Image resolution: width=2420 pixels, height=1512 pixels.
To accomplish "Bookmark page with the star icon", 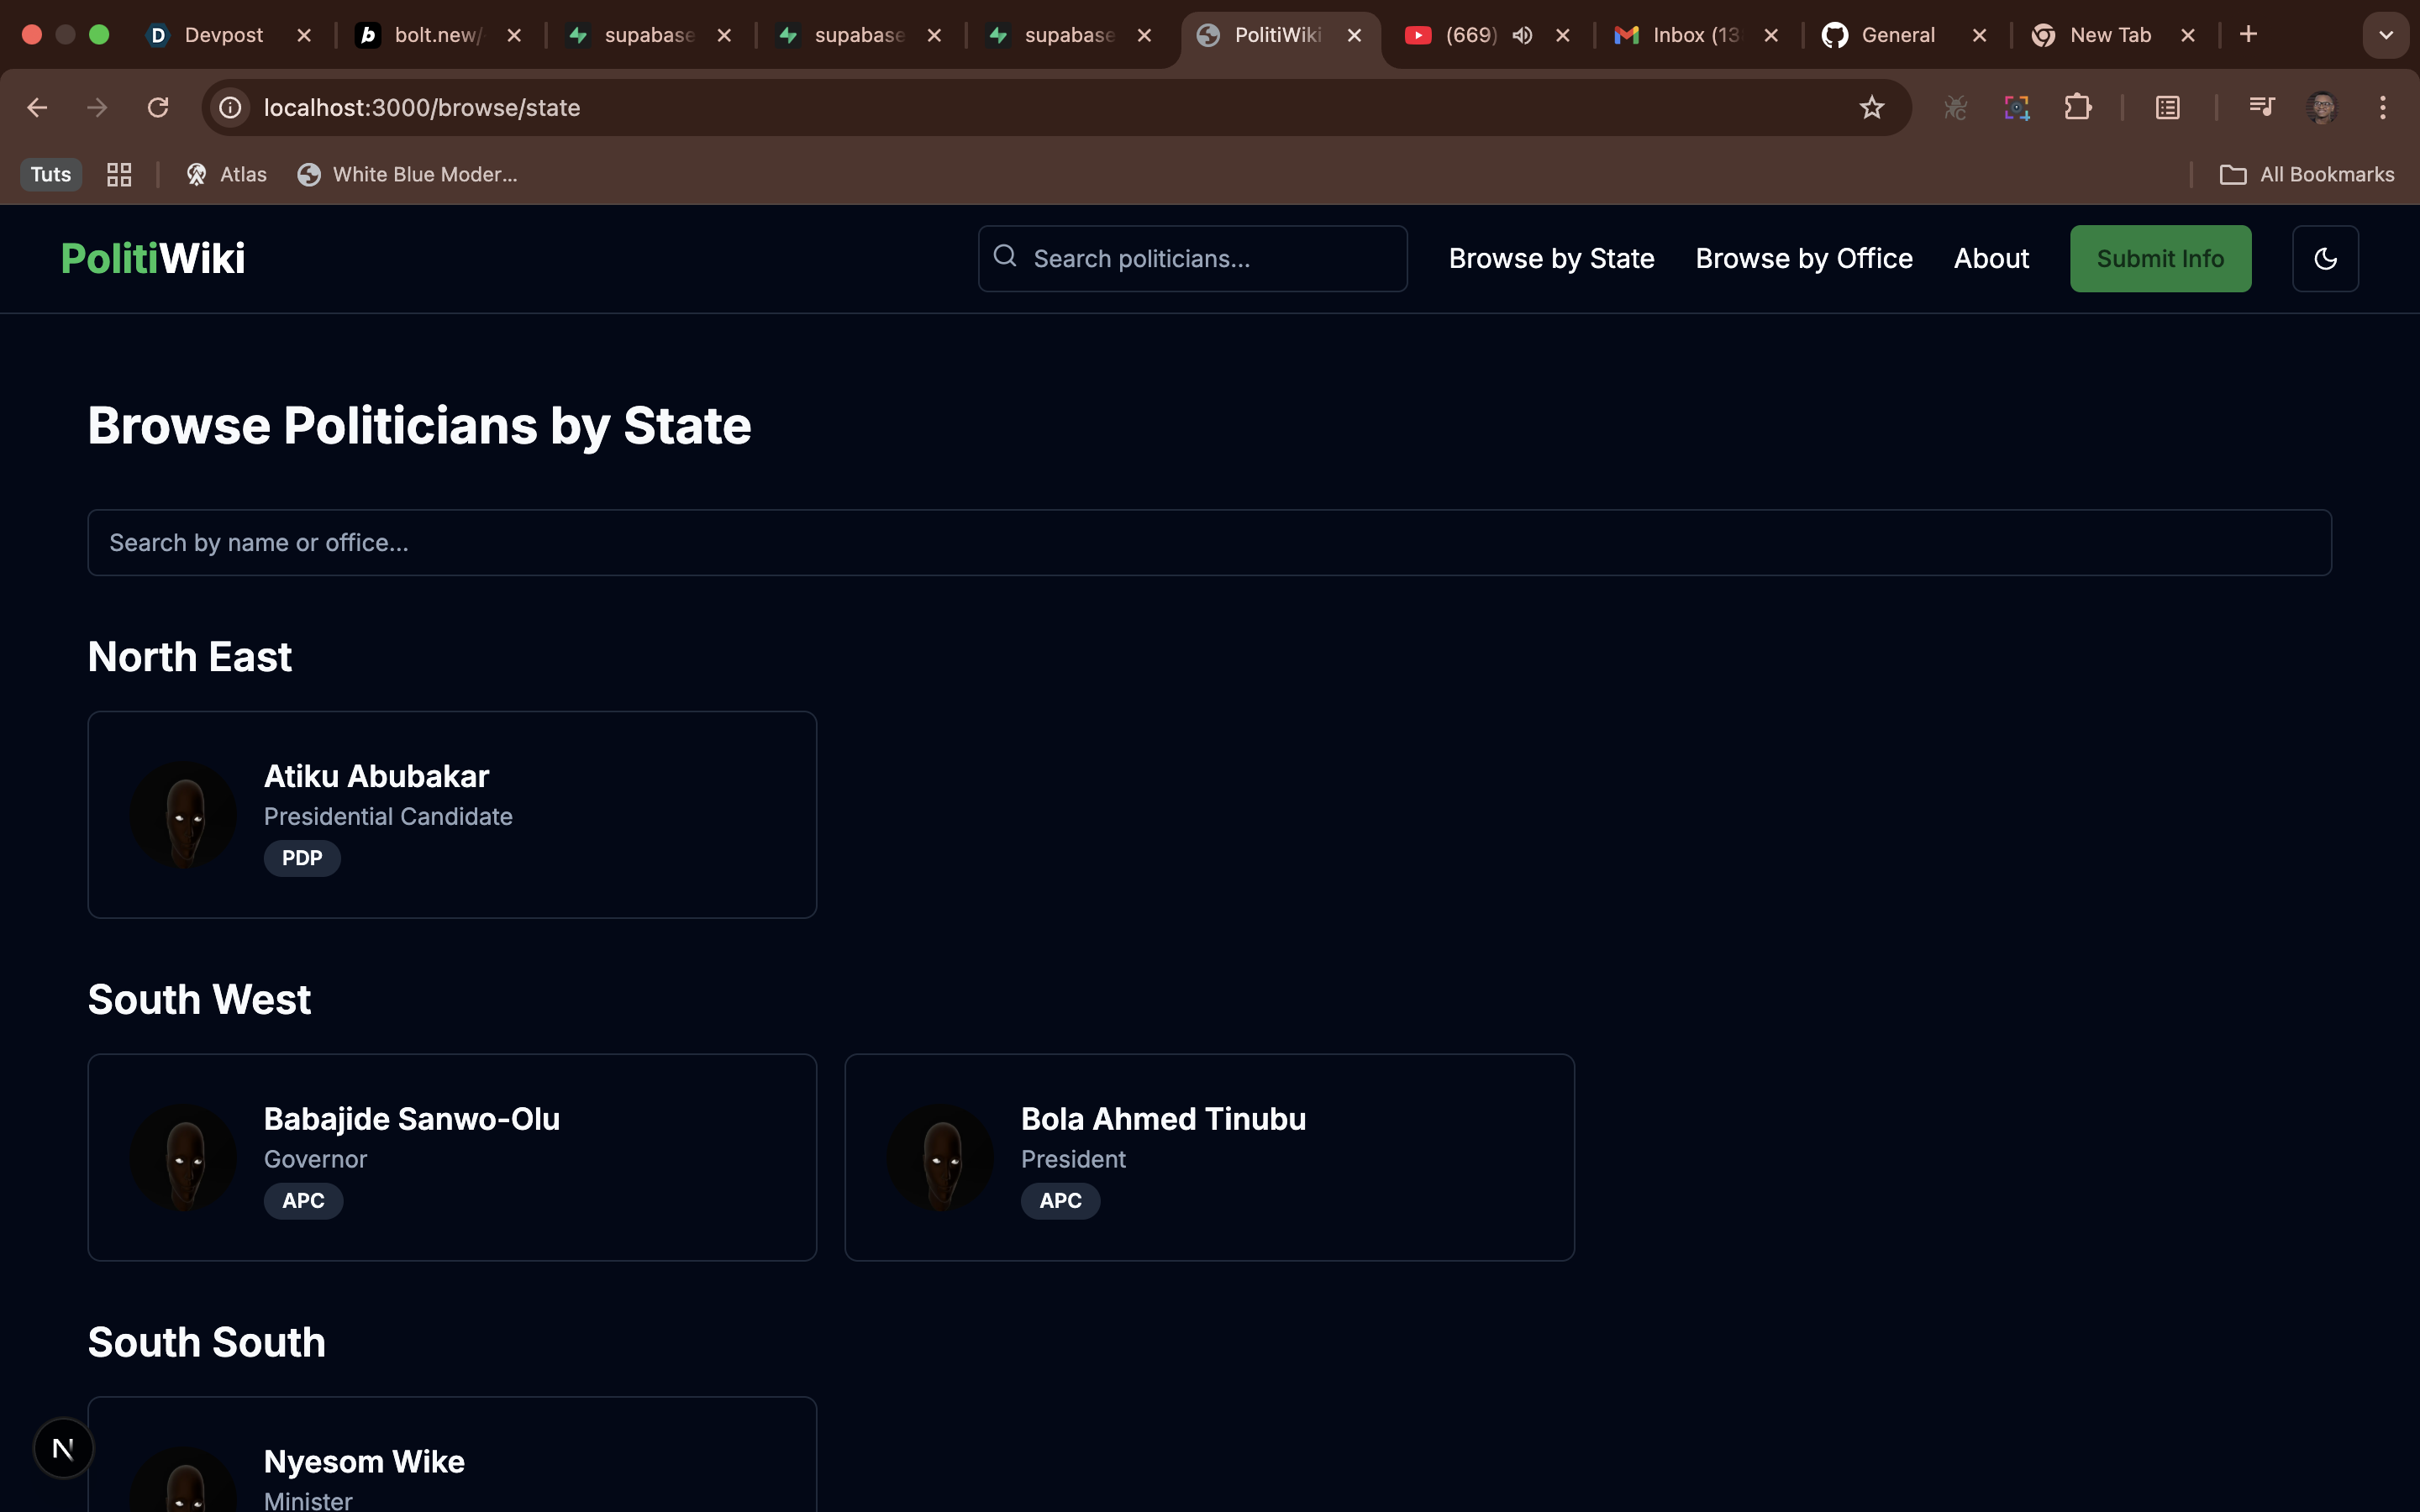I will [x=1871, y=107].
